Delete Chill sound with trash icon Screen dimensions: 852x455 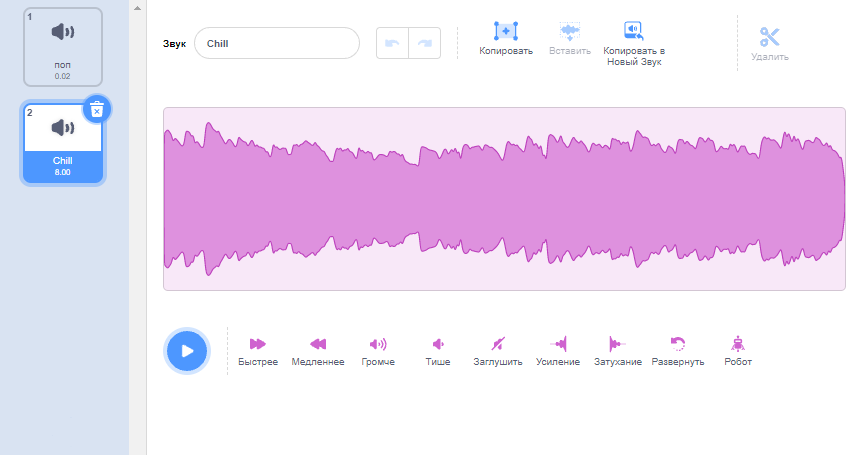(x=96, y=109)
